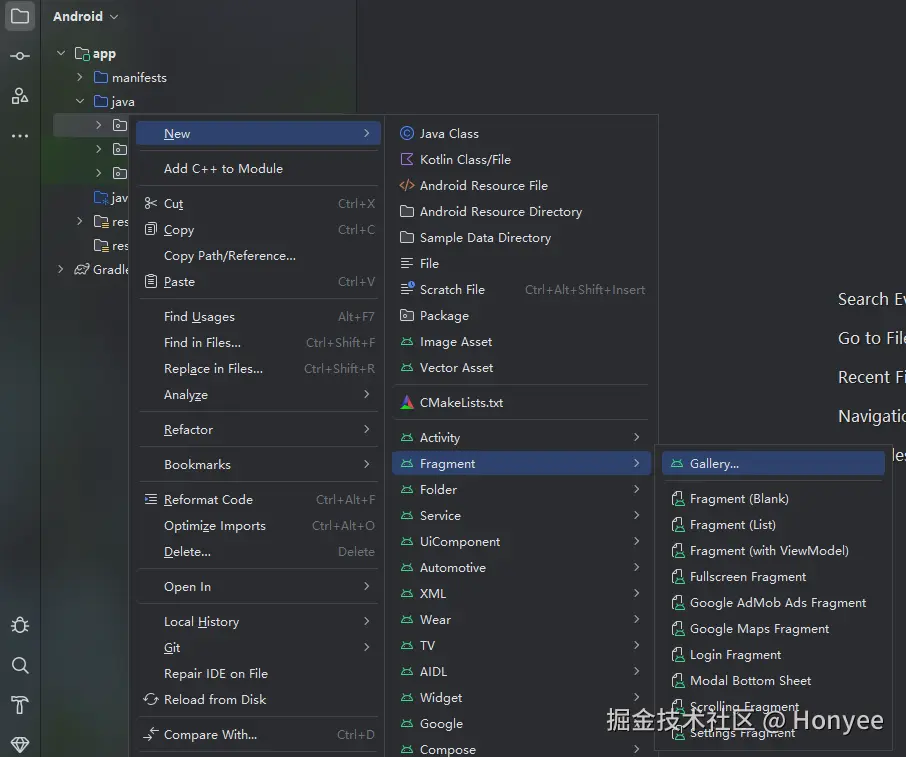Open the Bookmarks submenu
The height and width of the screenshot is (757, 906).
(x=258, y=465)
